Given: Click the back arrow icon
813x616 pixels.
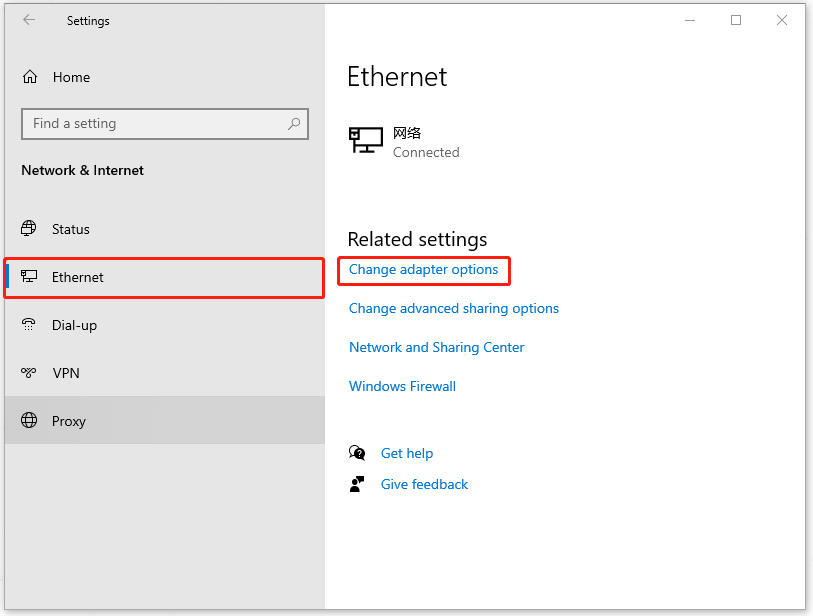Looking at the screenshot, I should pyautogui.click(x=29, y=20).
